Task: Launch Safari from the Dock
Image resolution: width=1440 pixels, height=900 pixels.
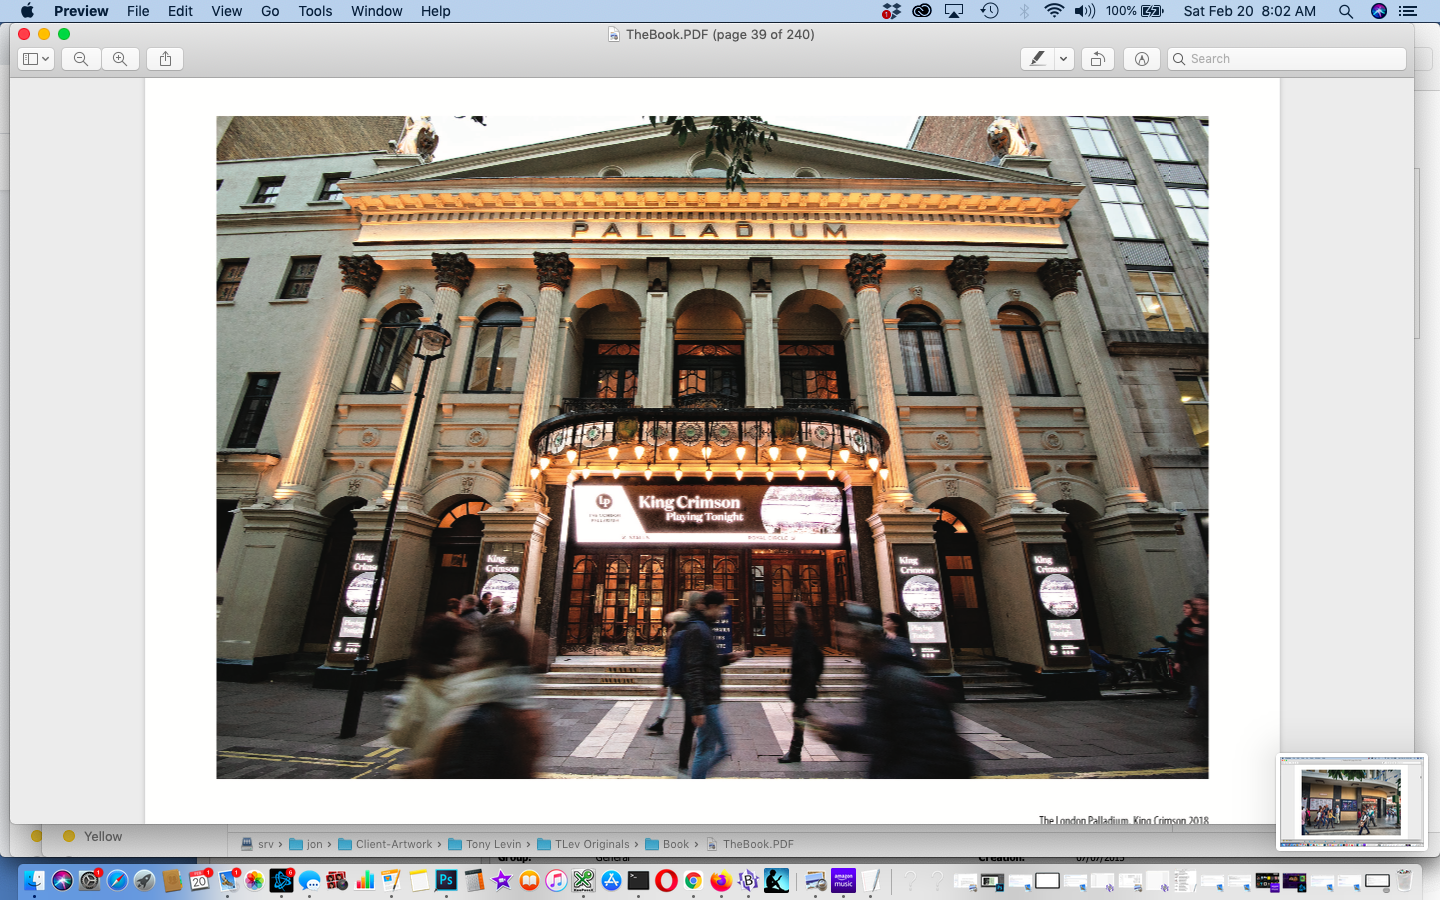Action: click(117, 880)
